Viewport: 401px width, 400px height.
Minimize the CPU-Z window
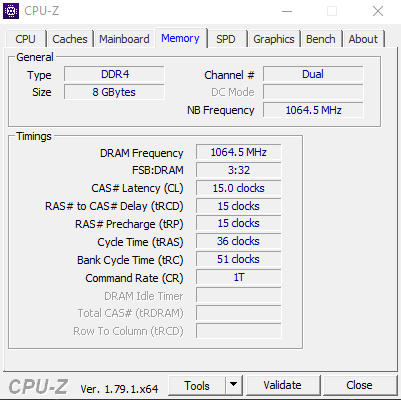[x=287, y=11]
